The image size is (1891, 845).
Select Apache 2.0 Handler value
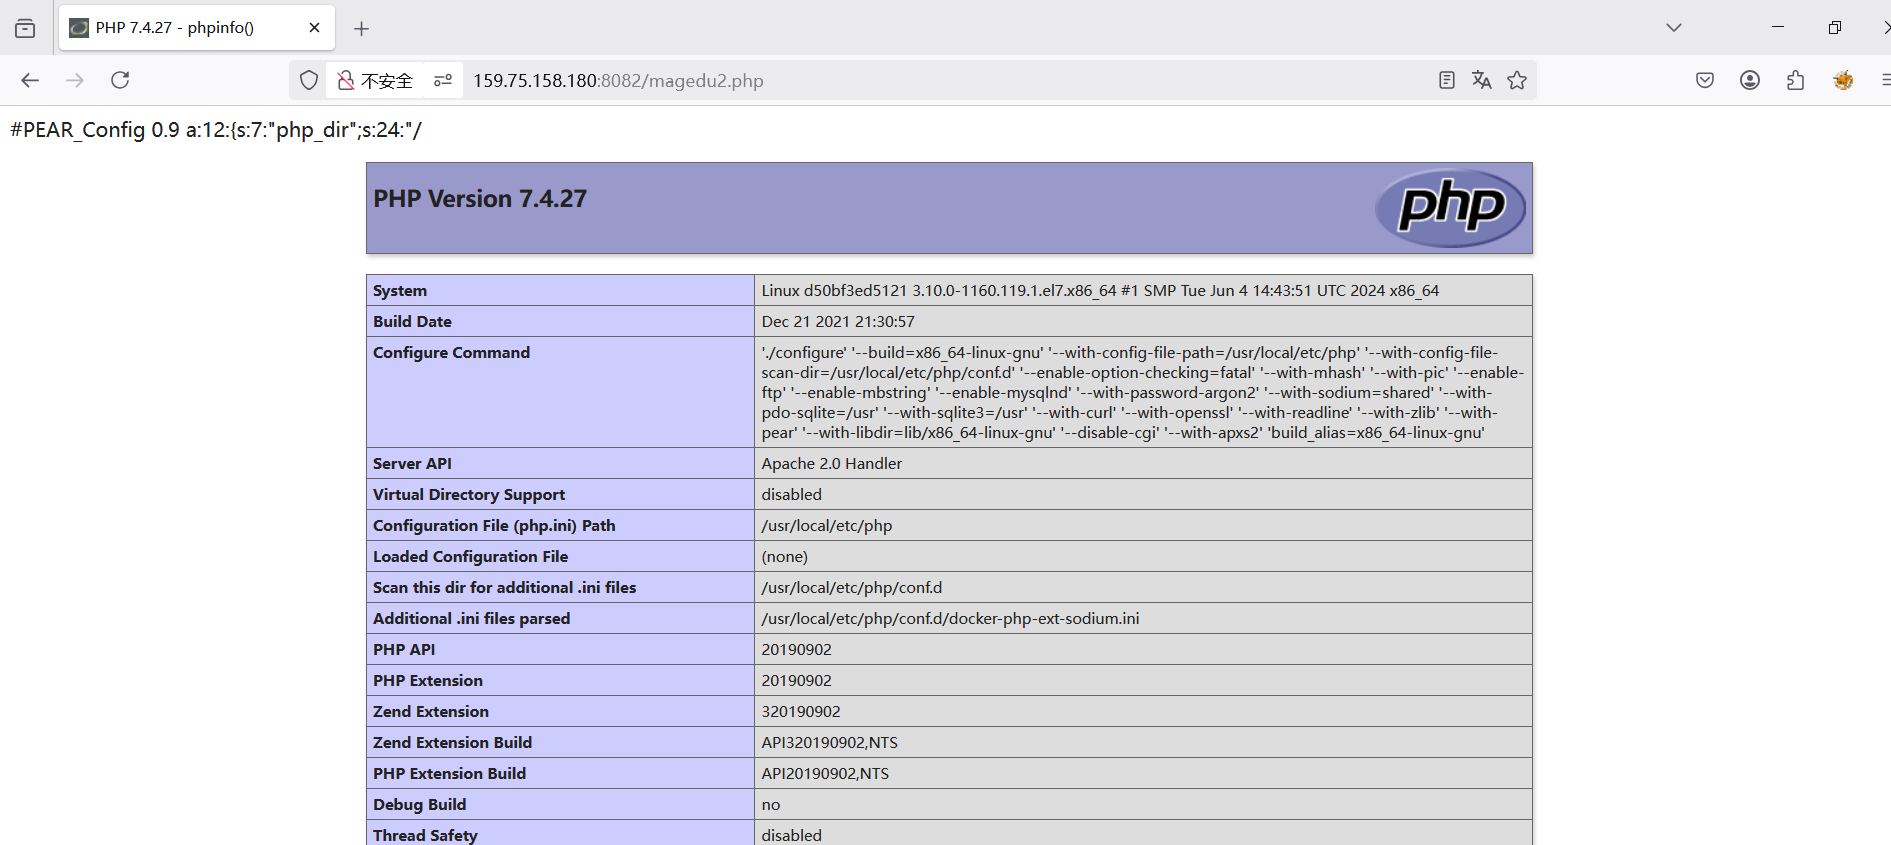click(831, 464)
